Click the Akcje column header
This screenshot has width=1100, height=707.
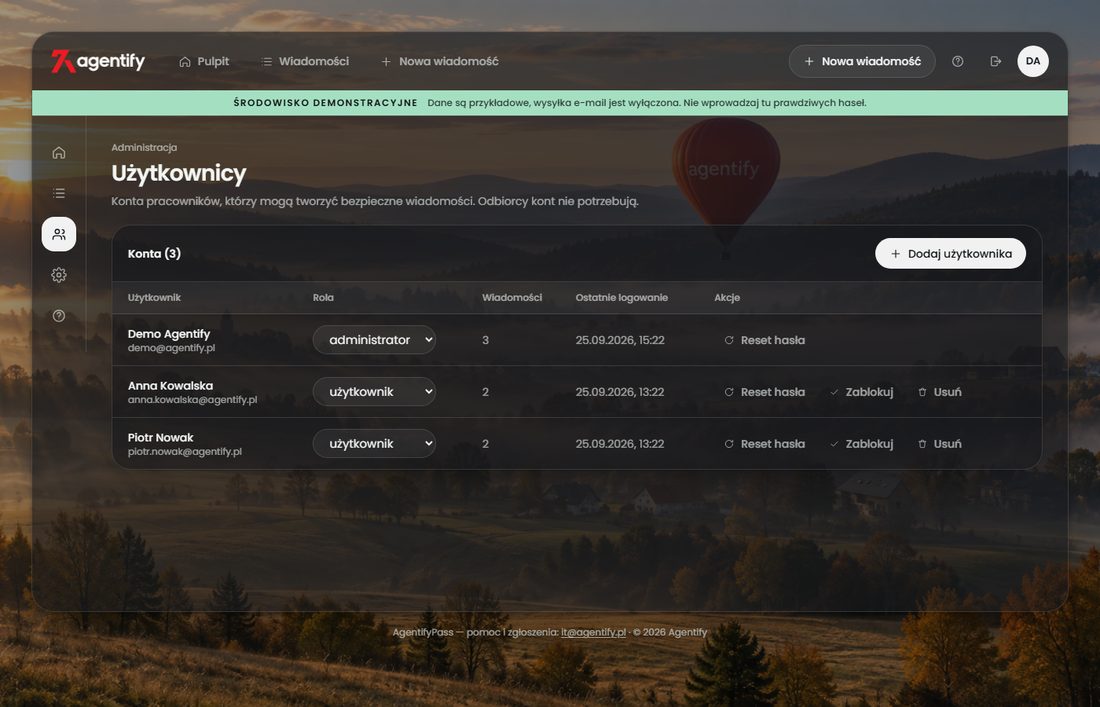[x=727, y=297]
